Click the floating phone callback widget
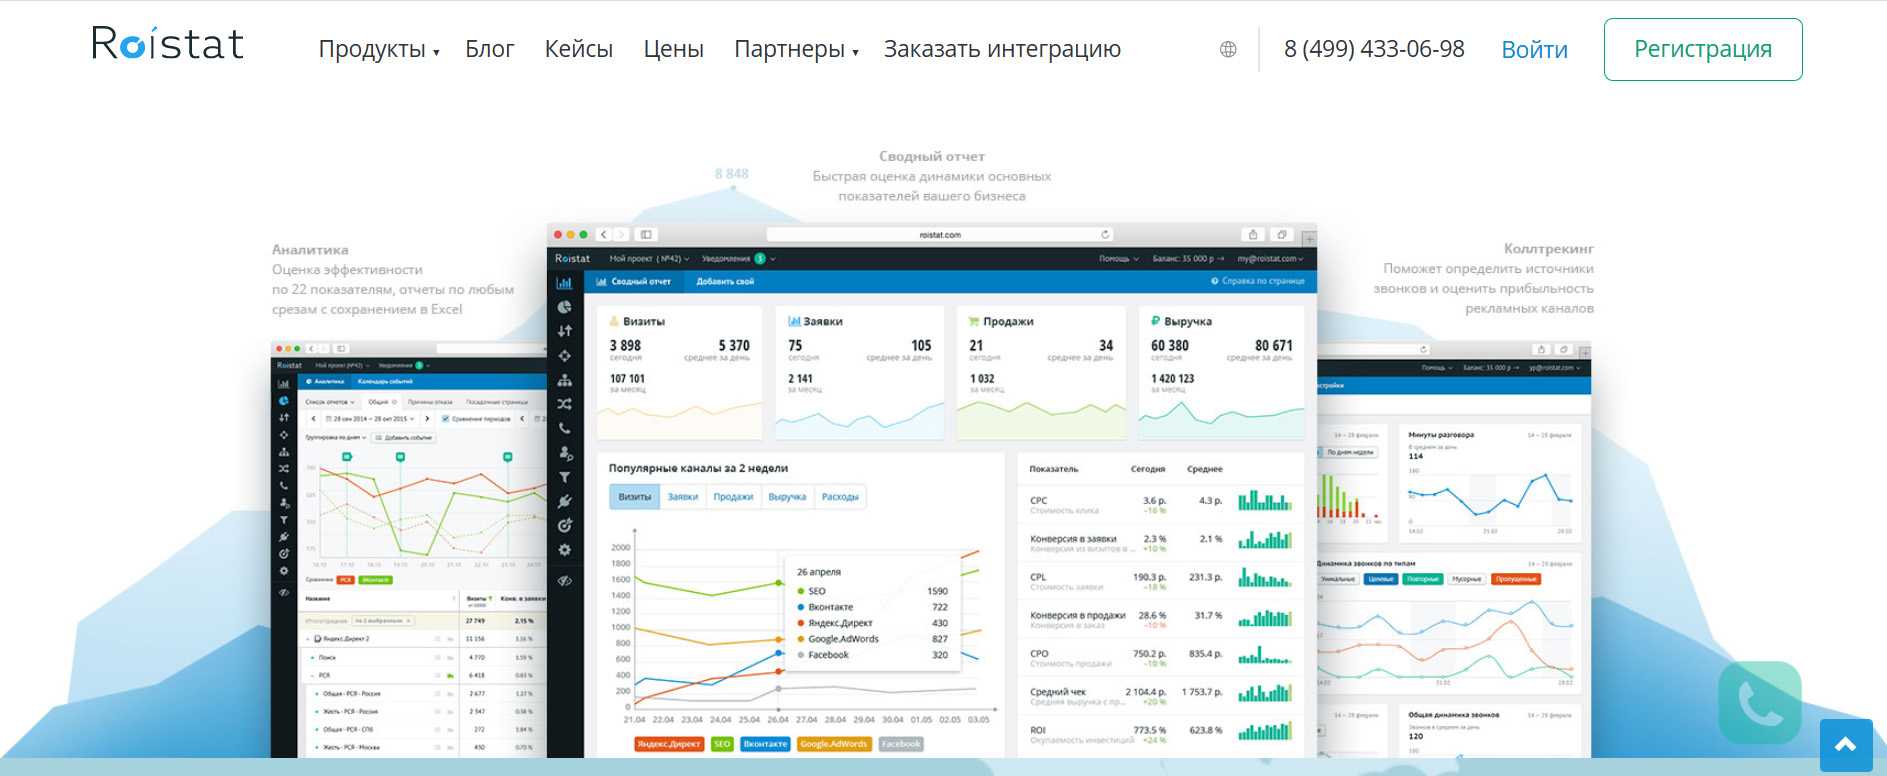The height and width of the screenshot is (776, 1887). click(x=1759, y=704)
